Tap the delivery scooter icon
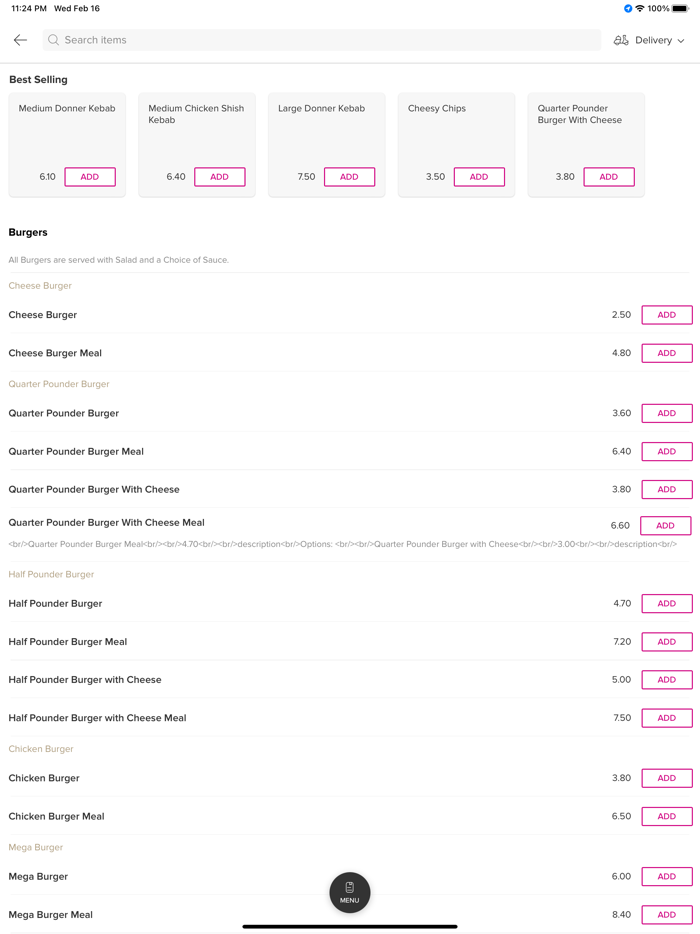Screen dimensions: 700x934 point(621,40)
